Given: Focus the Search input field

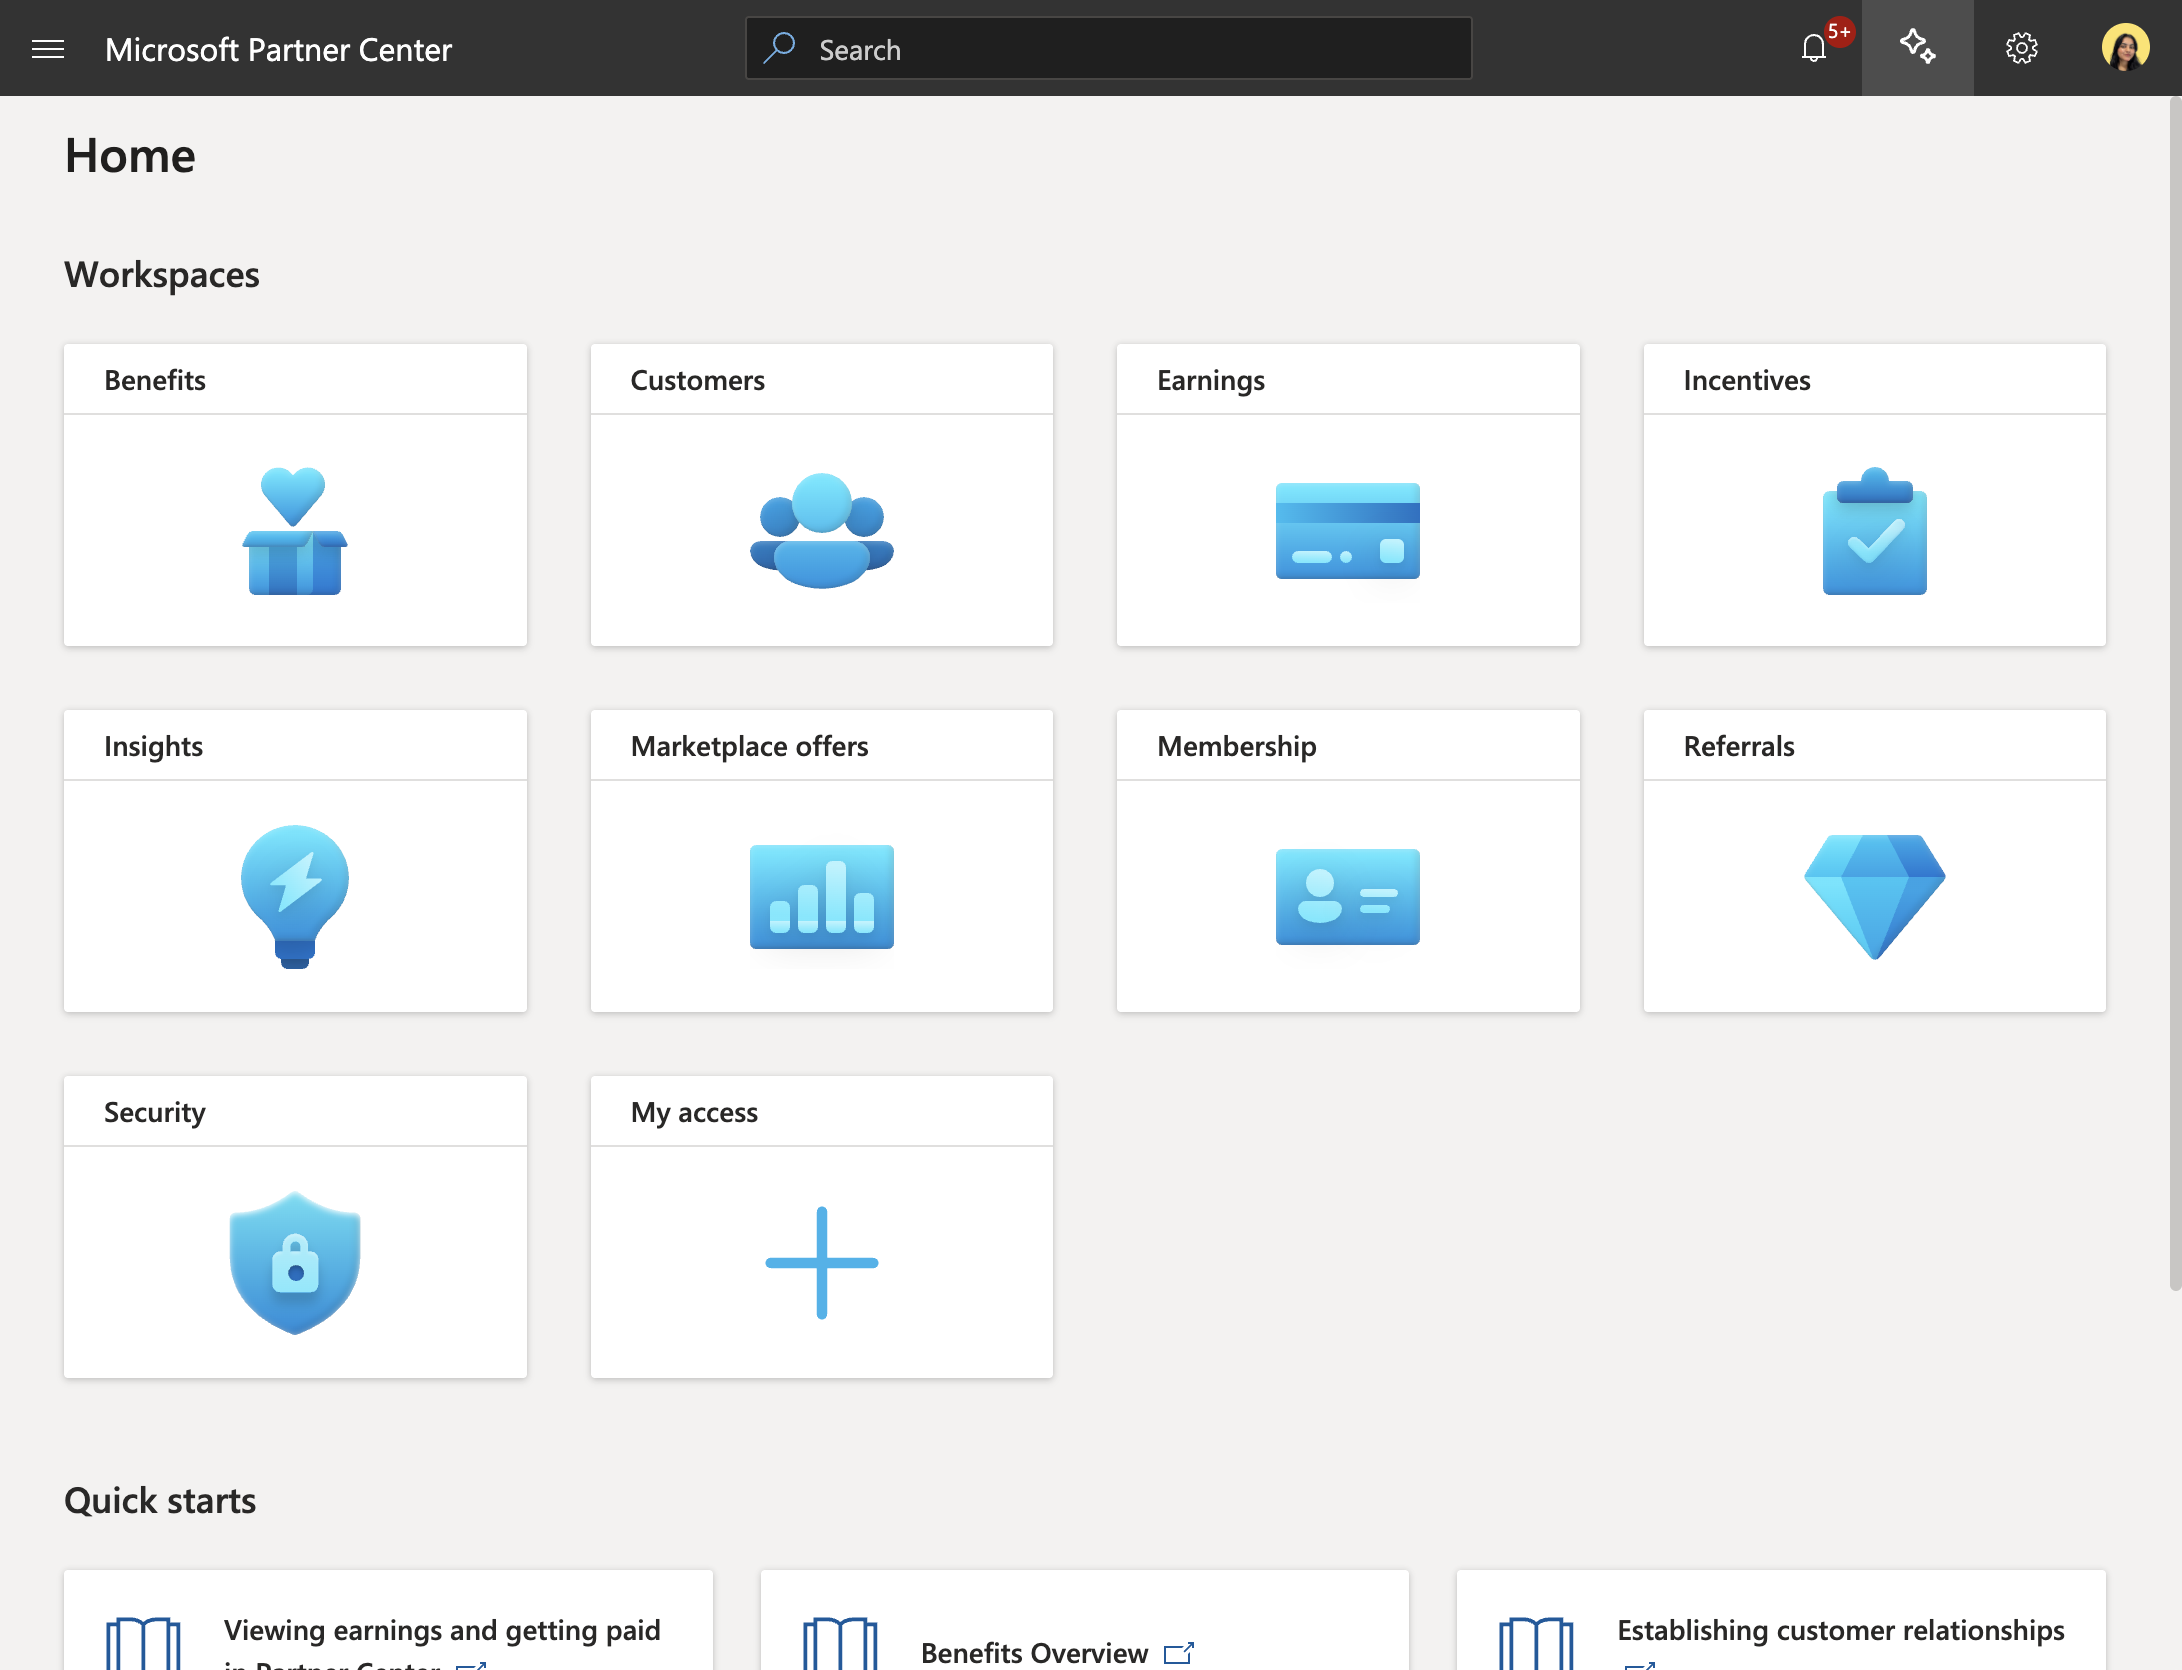Looking at the screenshot, I should tap(1108, 48).
